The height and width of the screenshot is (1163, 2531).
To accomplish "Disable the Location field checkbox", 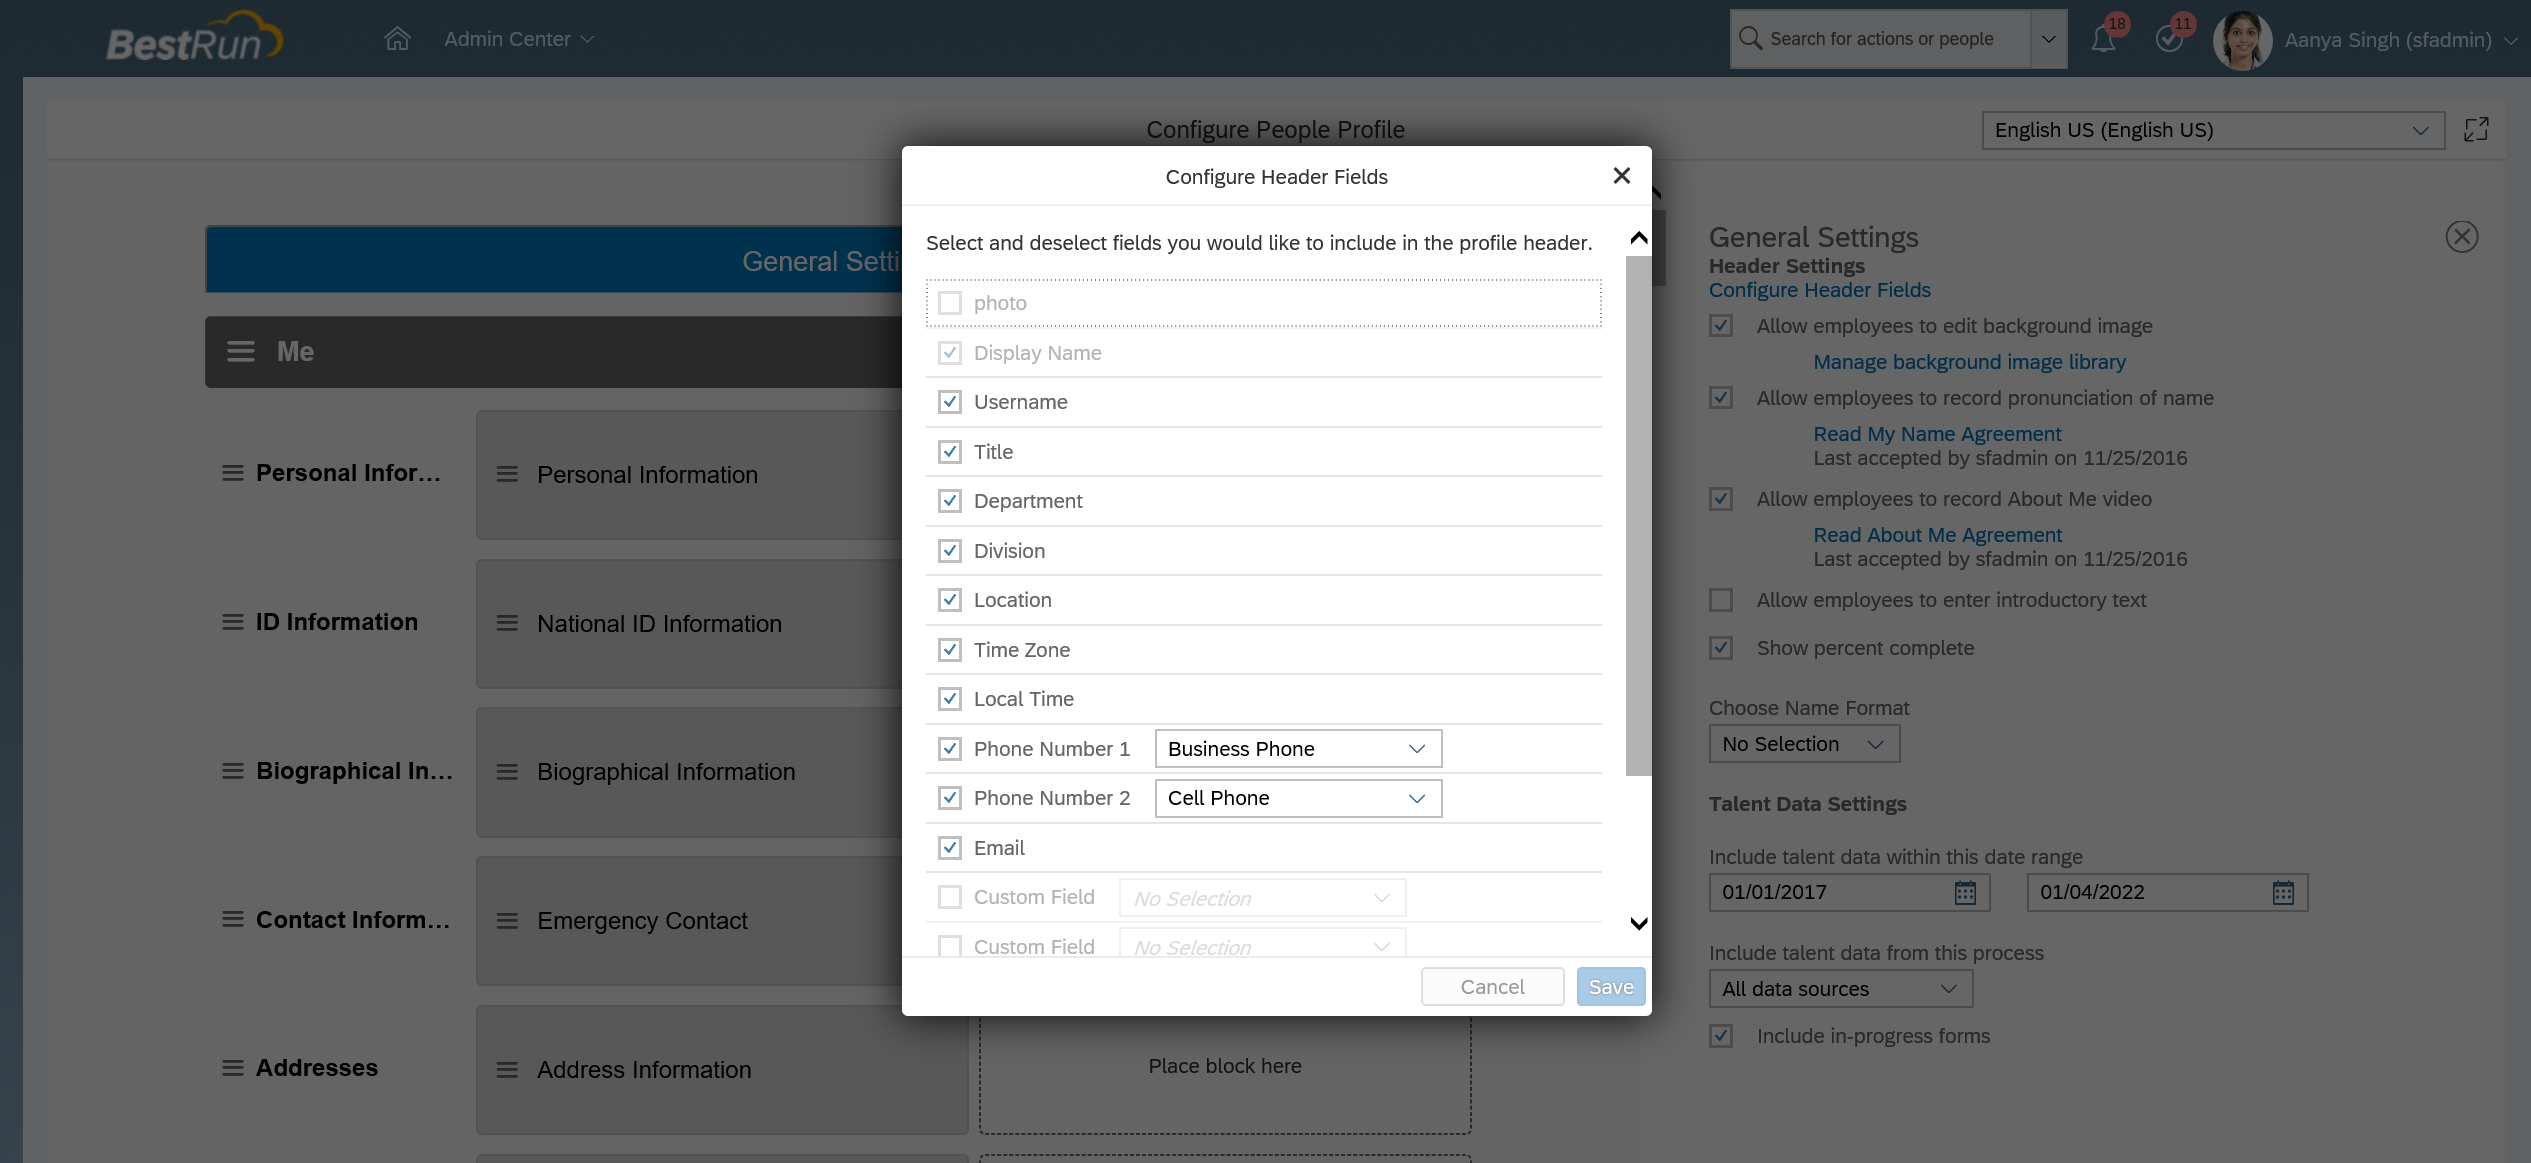I will pyautogui.click(x=950, y=600).
